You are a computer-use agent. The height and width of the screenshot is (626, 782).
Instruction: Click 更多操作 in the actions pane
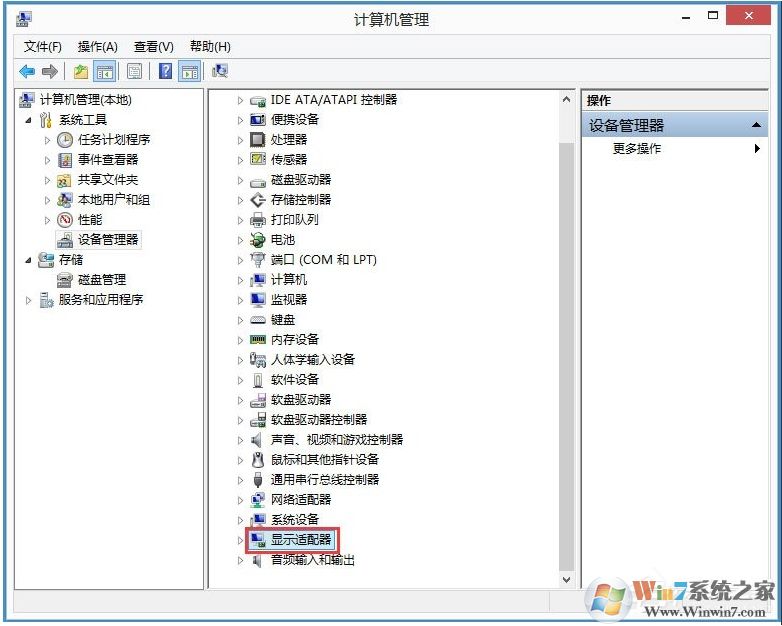click(x=636, y=149)
